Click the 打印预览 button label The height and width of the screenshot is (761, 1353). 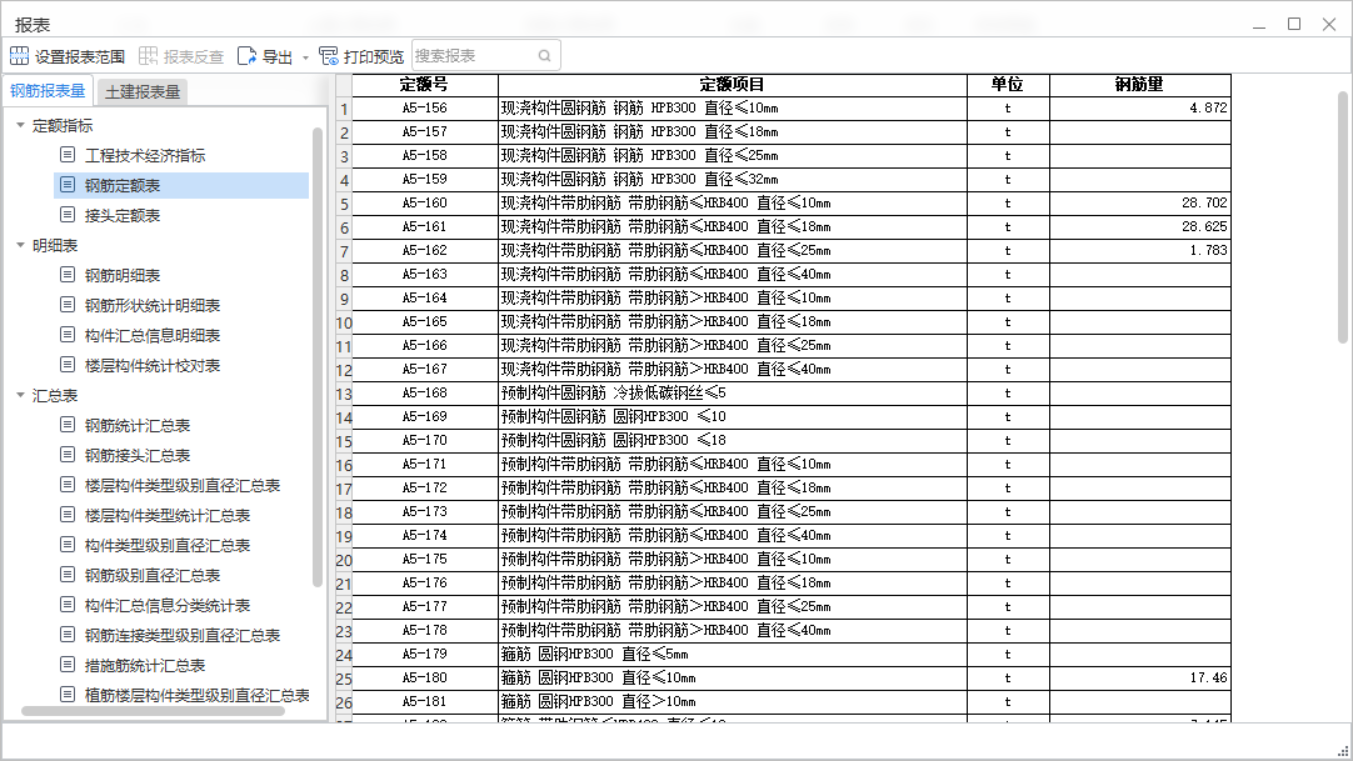tap(374, 57)
